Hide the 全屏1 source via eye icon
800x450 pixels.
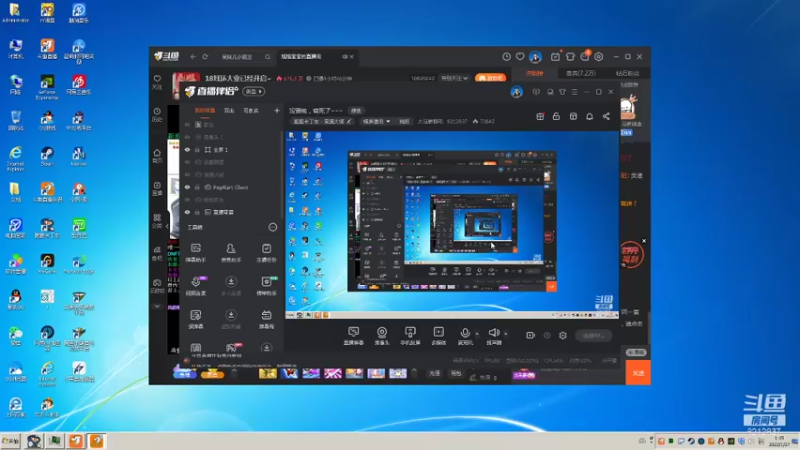pyautogui.click(x=187, y=149)
